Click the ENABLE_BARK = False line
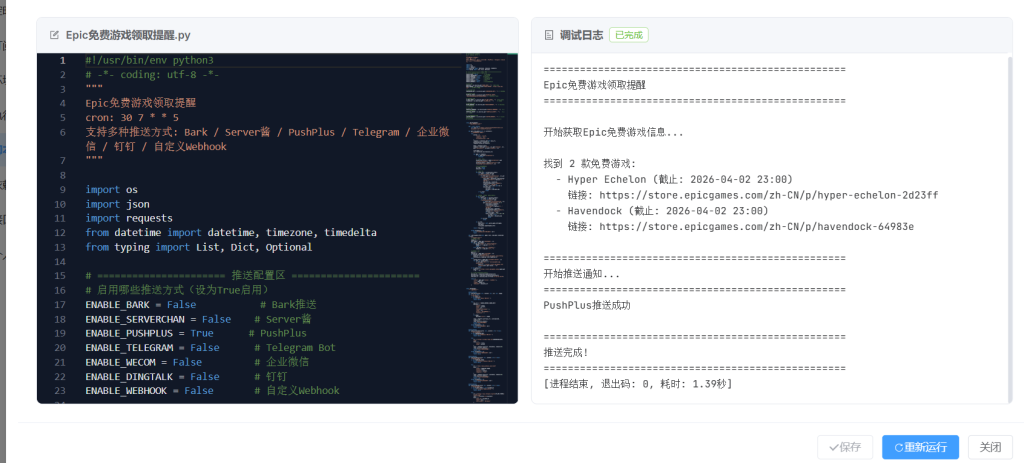 (x=201, y=305)
